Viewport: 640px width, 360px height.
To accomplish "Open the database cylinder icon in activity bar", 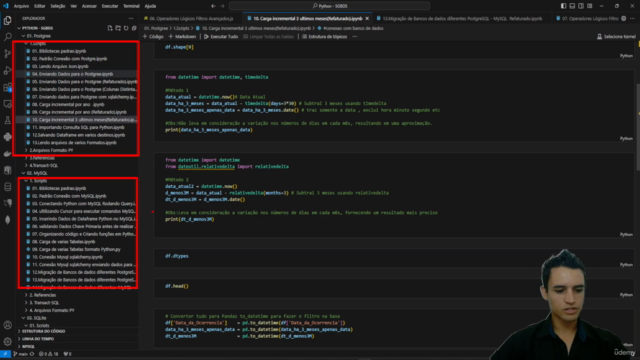I will click(7, 187).
